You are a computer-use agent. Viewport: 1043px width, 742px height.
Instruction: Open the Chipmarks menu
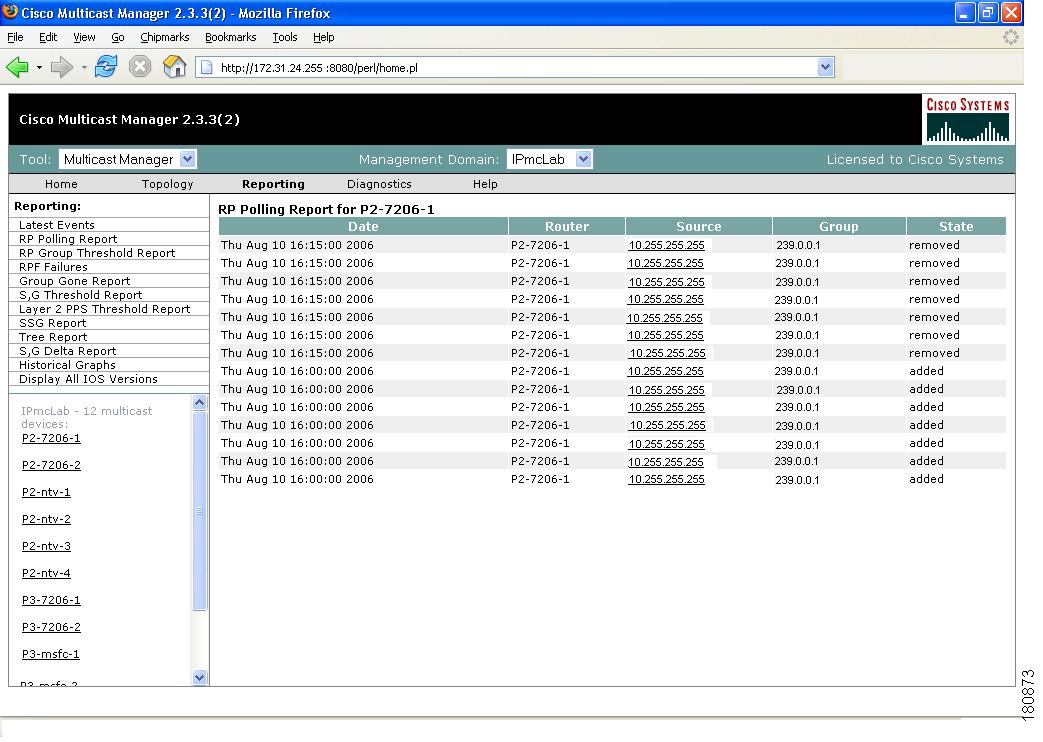(164, 37)
